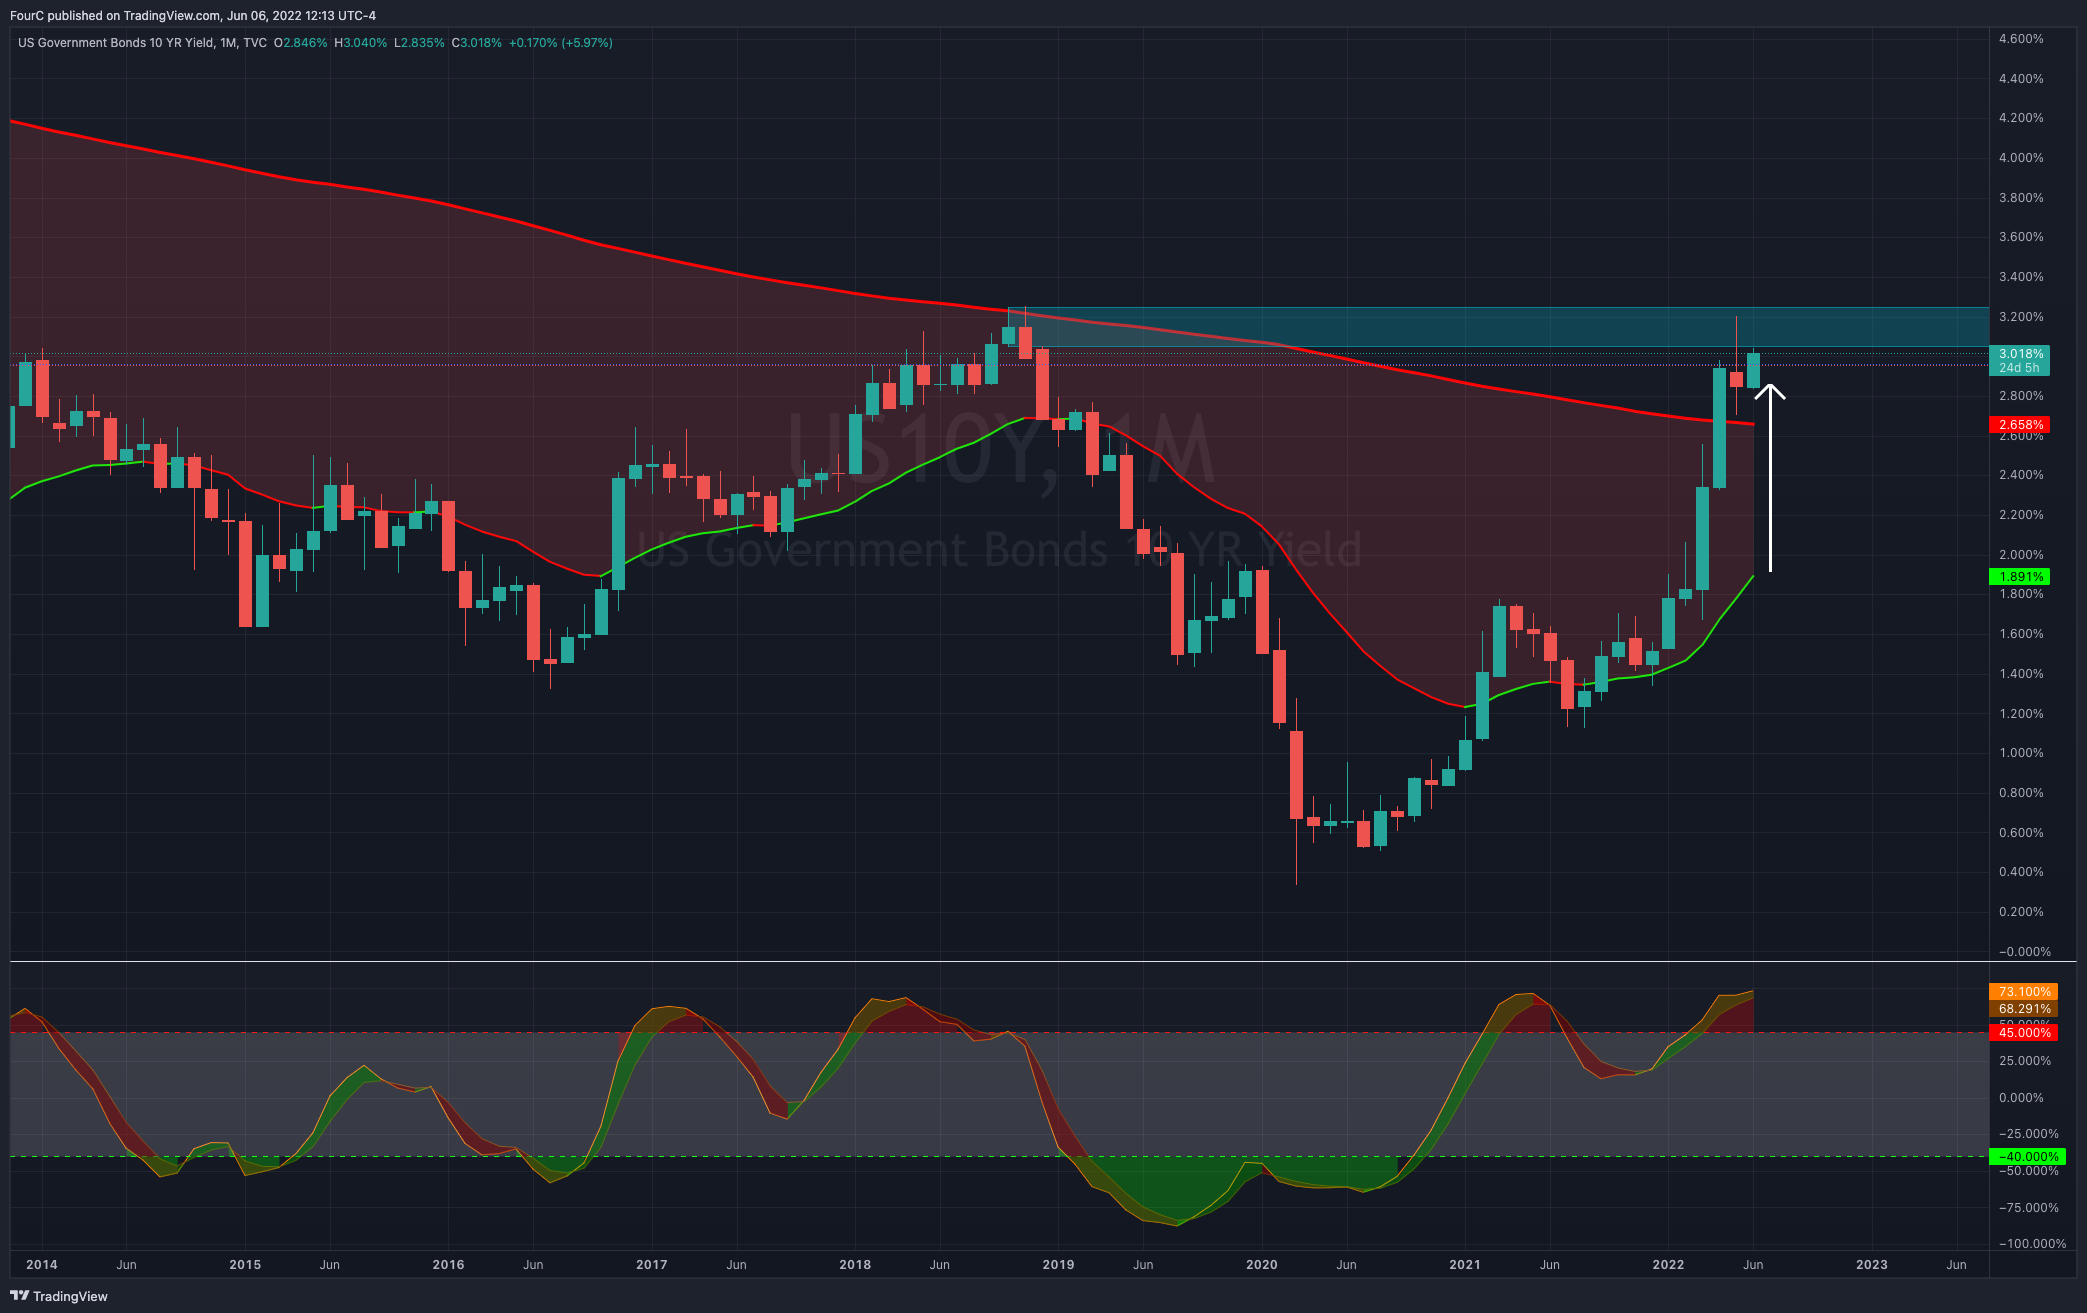Click the 1.600% price axis label
This screenshot has height=1313, width=2087.
coord(2021,634)
